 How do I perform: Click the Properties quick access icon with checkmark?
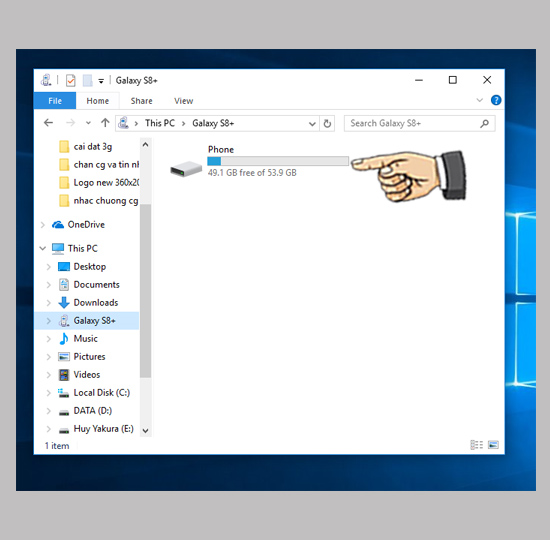(71, 80)
